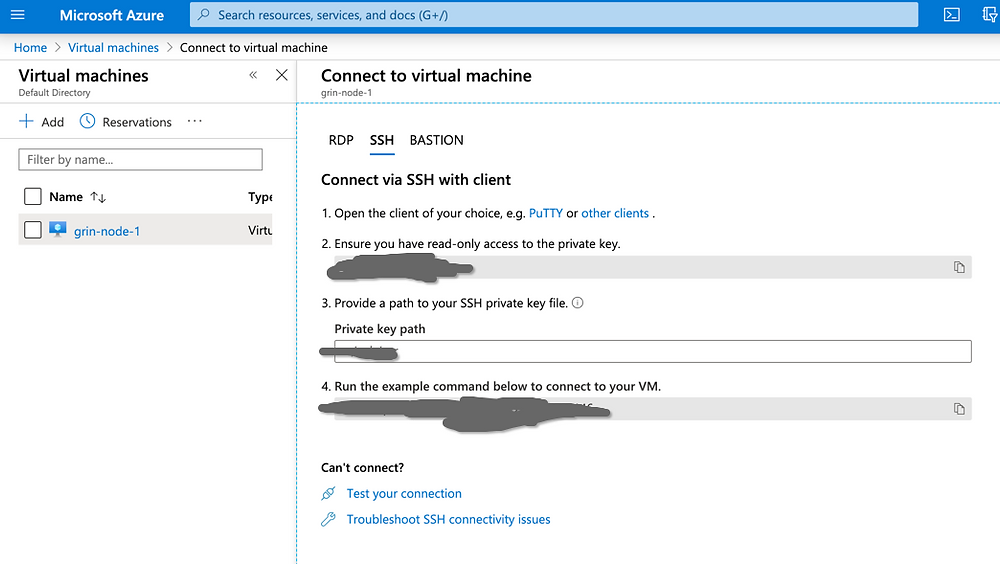The image size is (1000, 564).
Task: Click the grin-node-1 VM icon
Action: pyautogui.click(x=57, y=230)
